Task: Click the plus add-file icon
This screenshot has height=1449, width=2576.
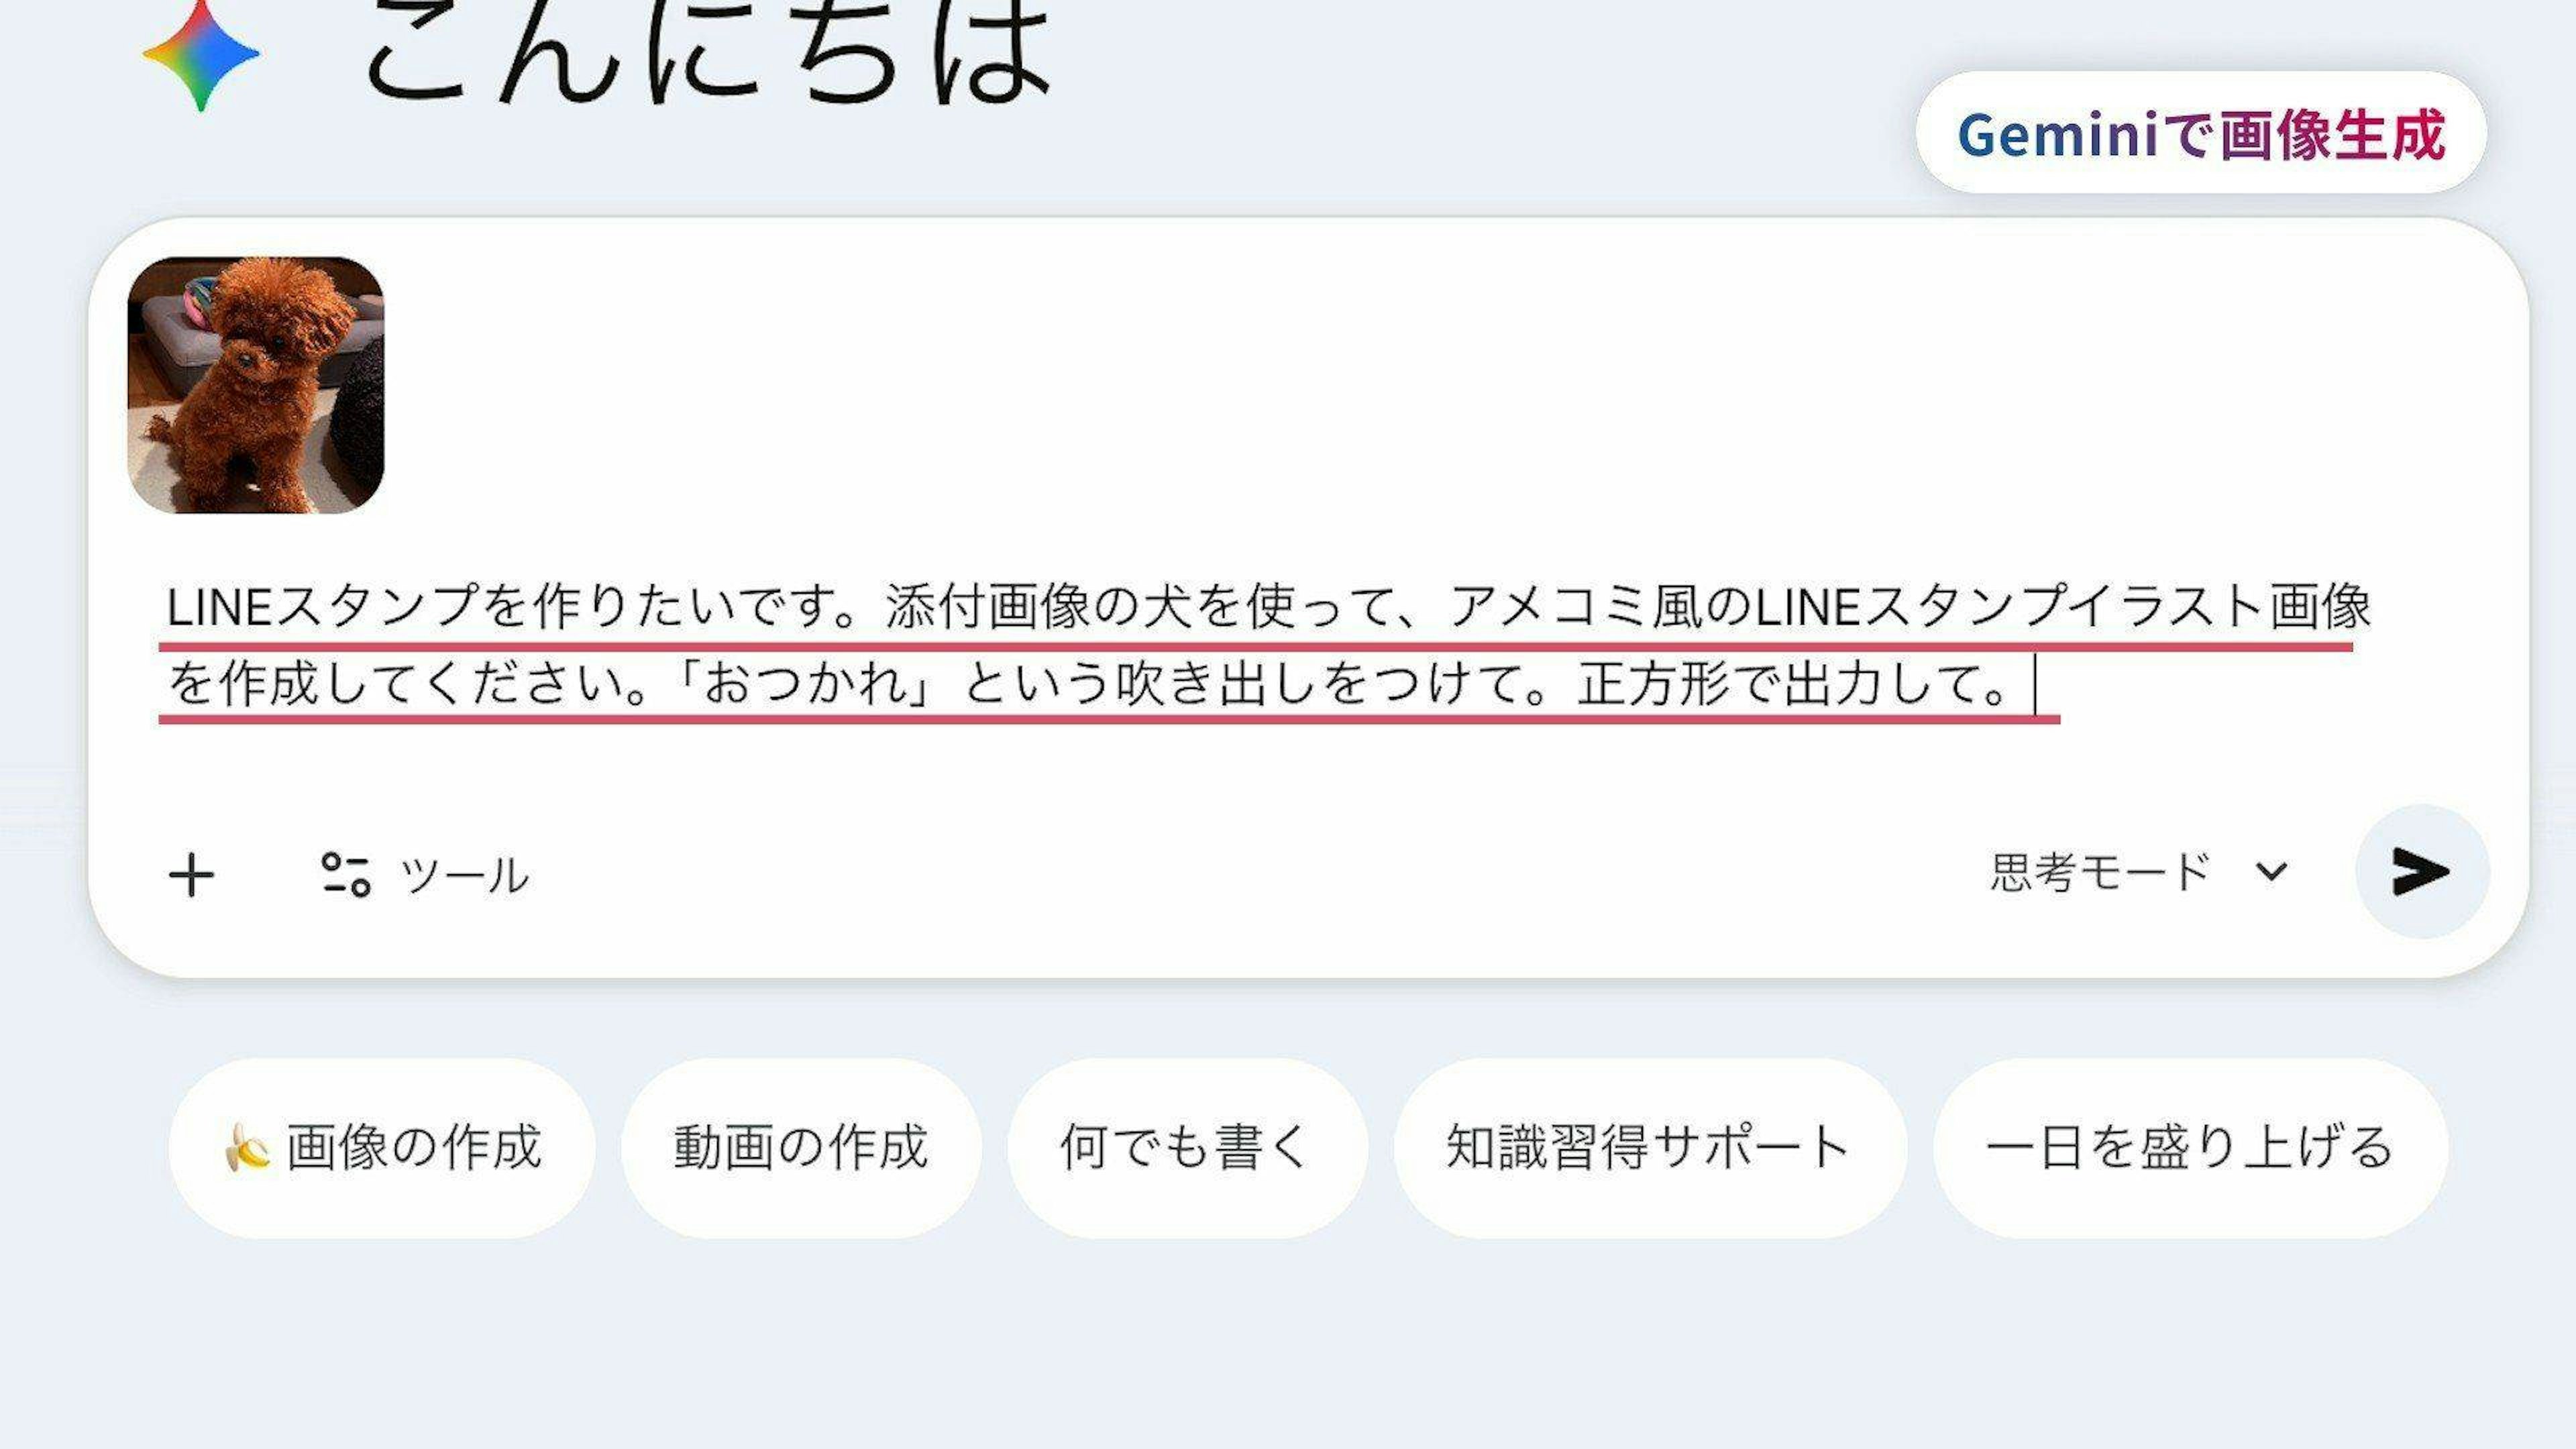Action: tap(191, 876)
